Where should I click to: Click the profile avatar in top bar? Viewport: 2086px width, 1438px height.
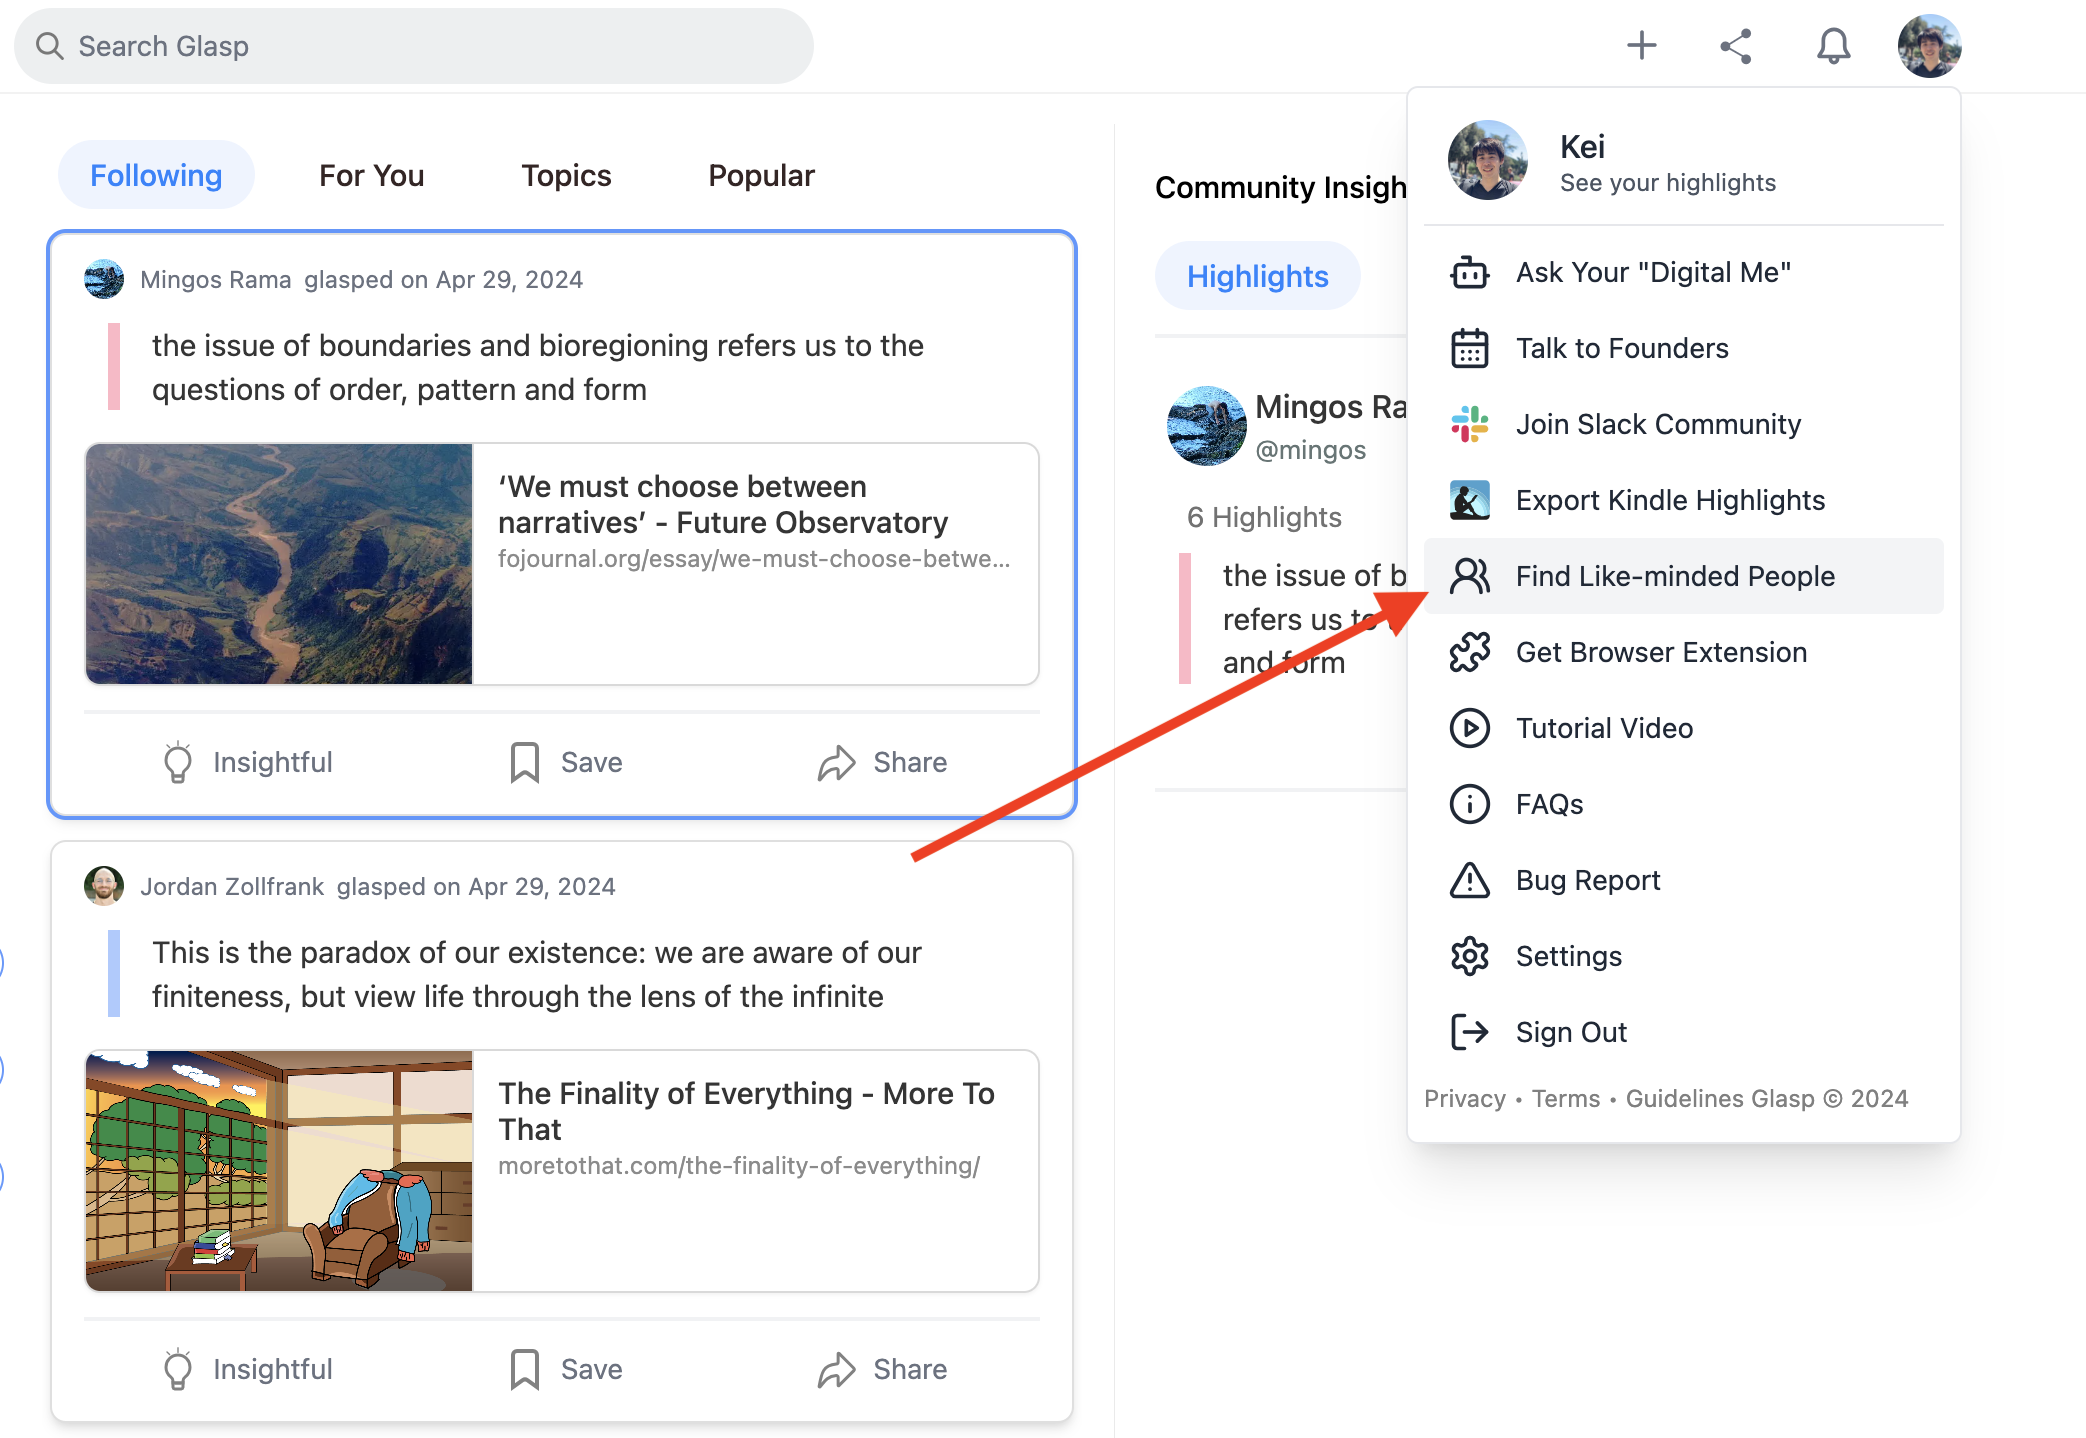[x=1928, y=46]
